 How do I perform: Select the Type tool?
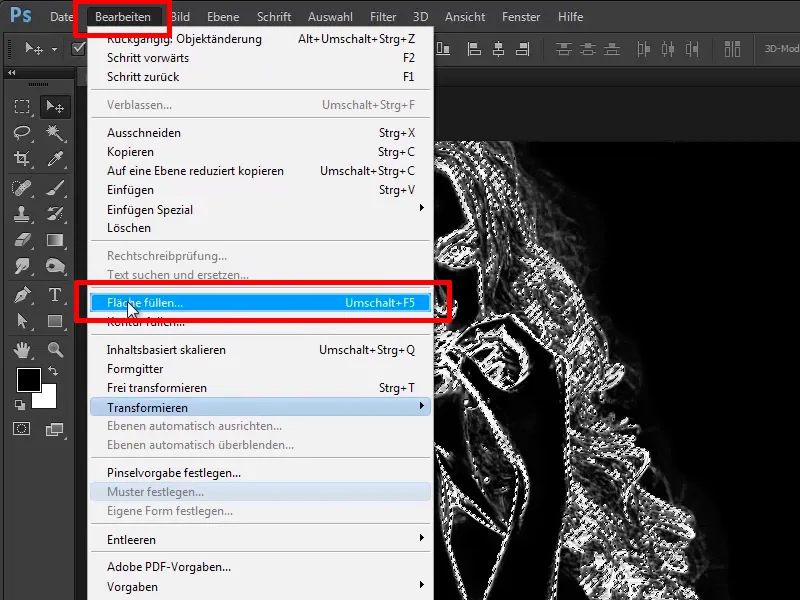[x=55, y=295]
